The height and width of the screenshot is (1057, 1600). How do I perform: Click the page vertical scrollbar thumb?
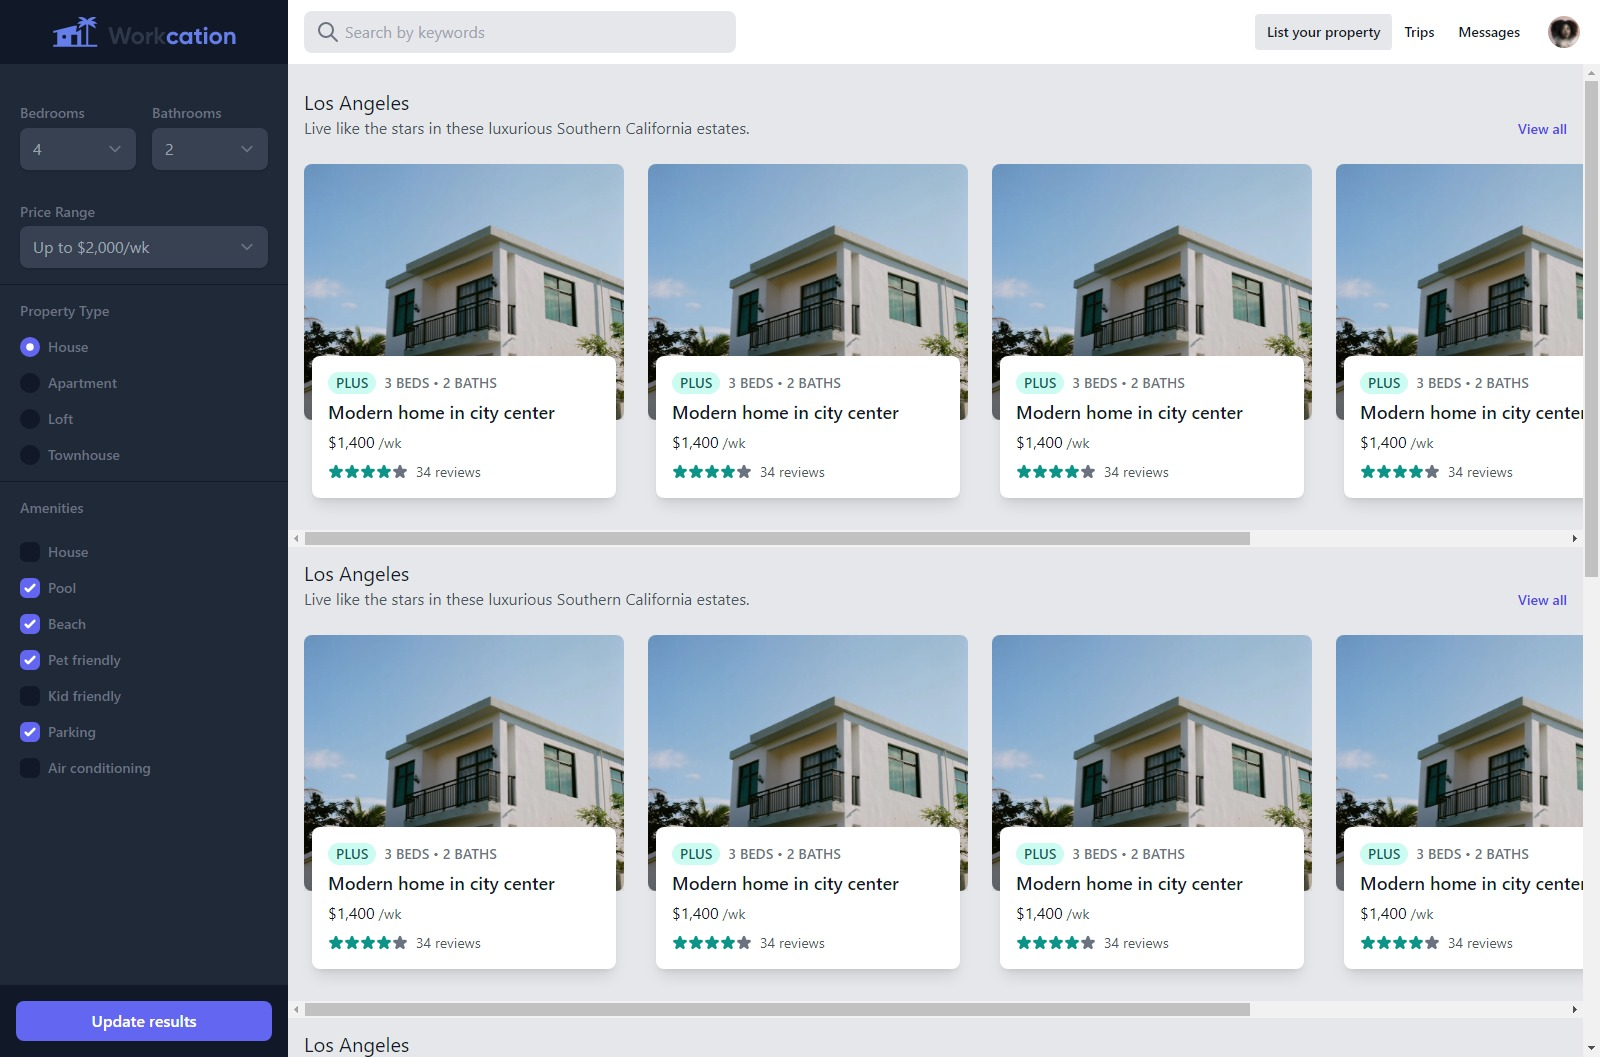click(x=1591, y=329)
